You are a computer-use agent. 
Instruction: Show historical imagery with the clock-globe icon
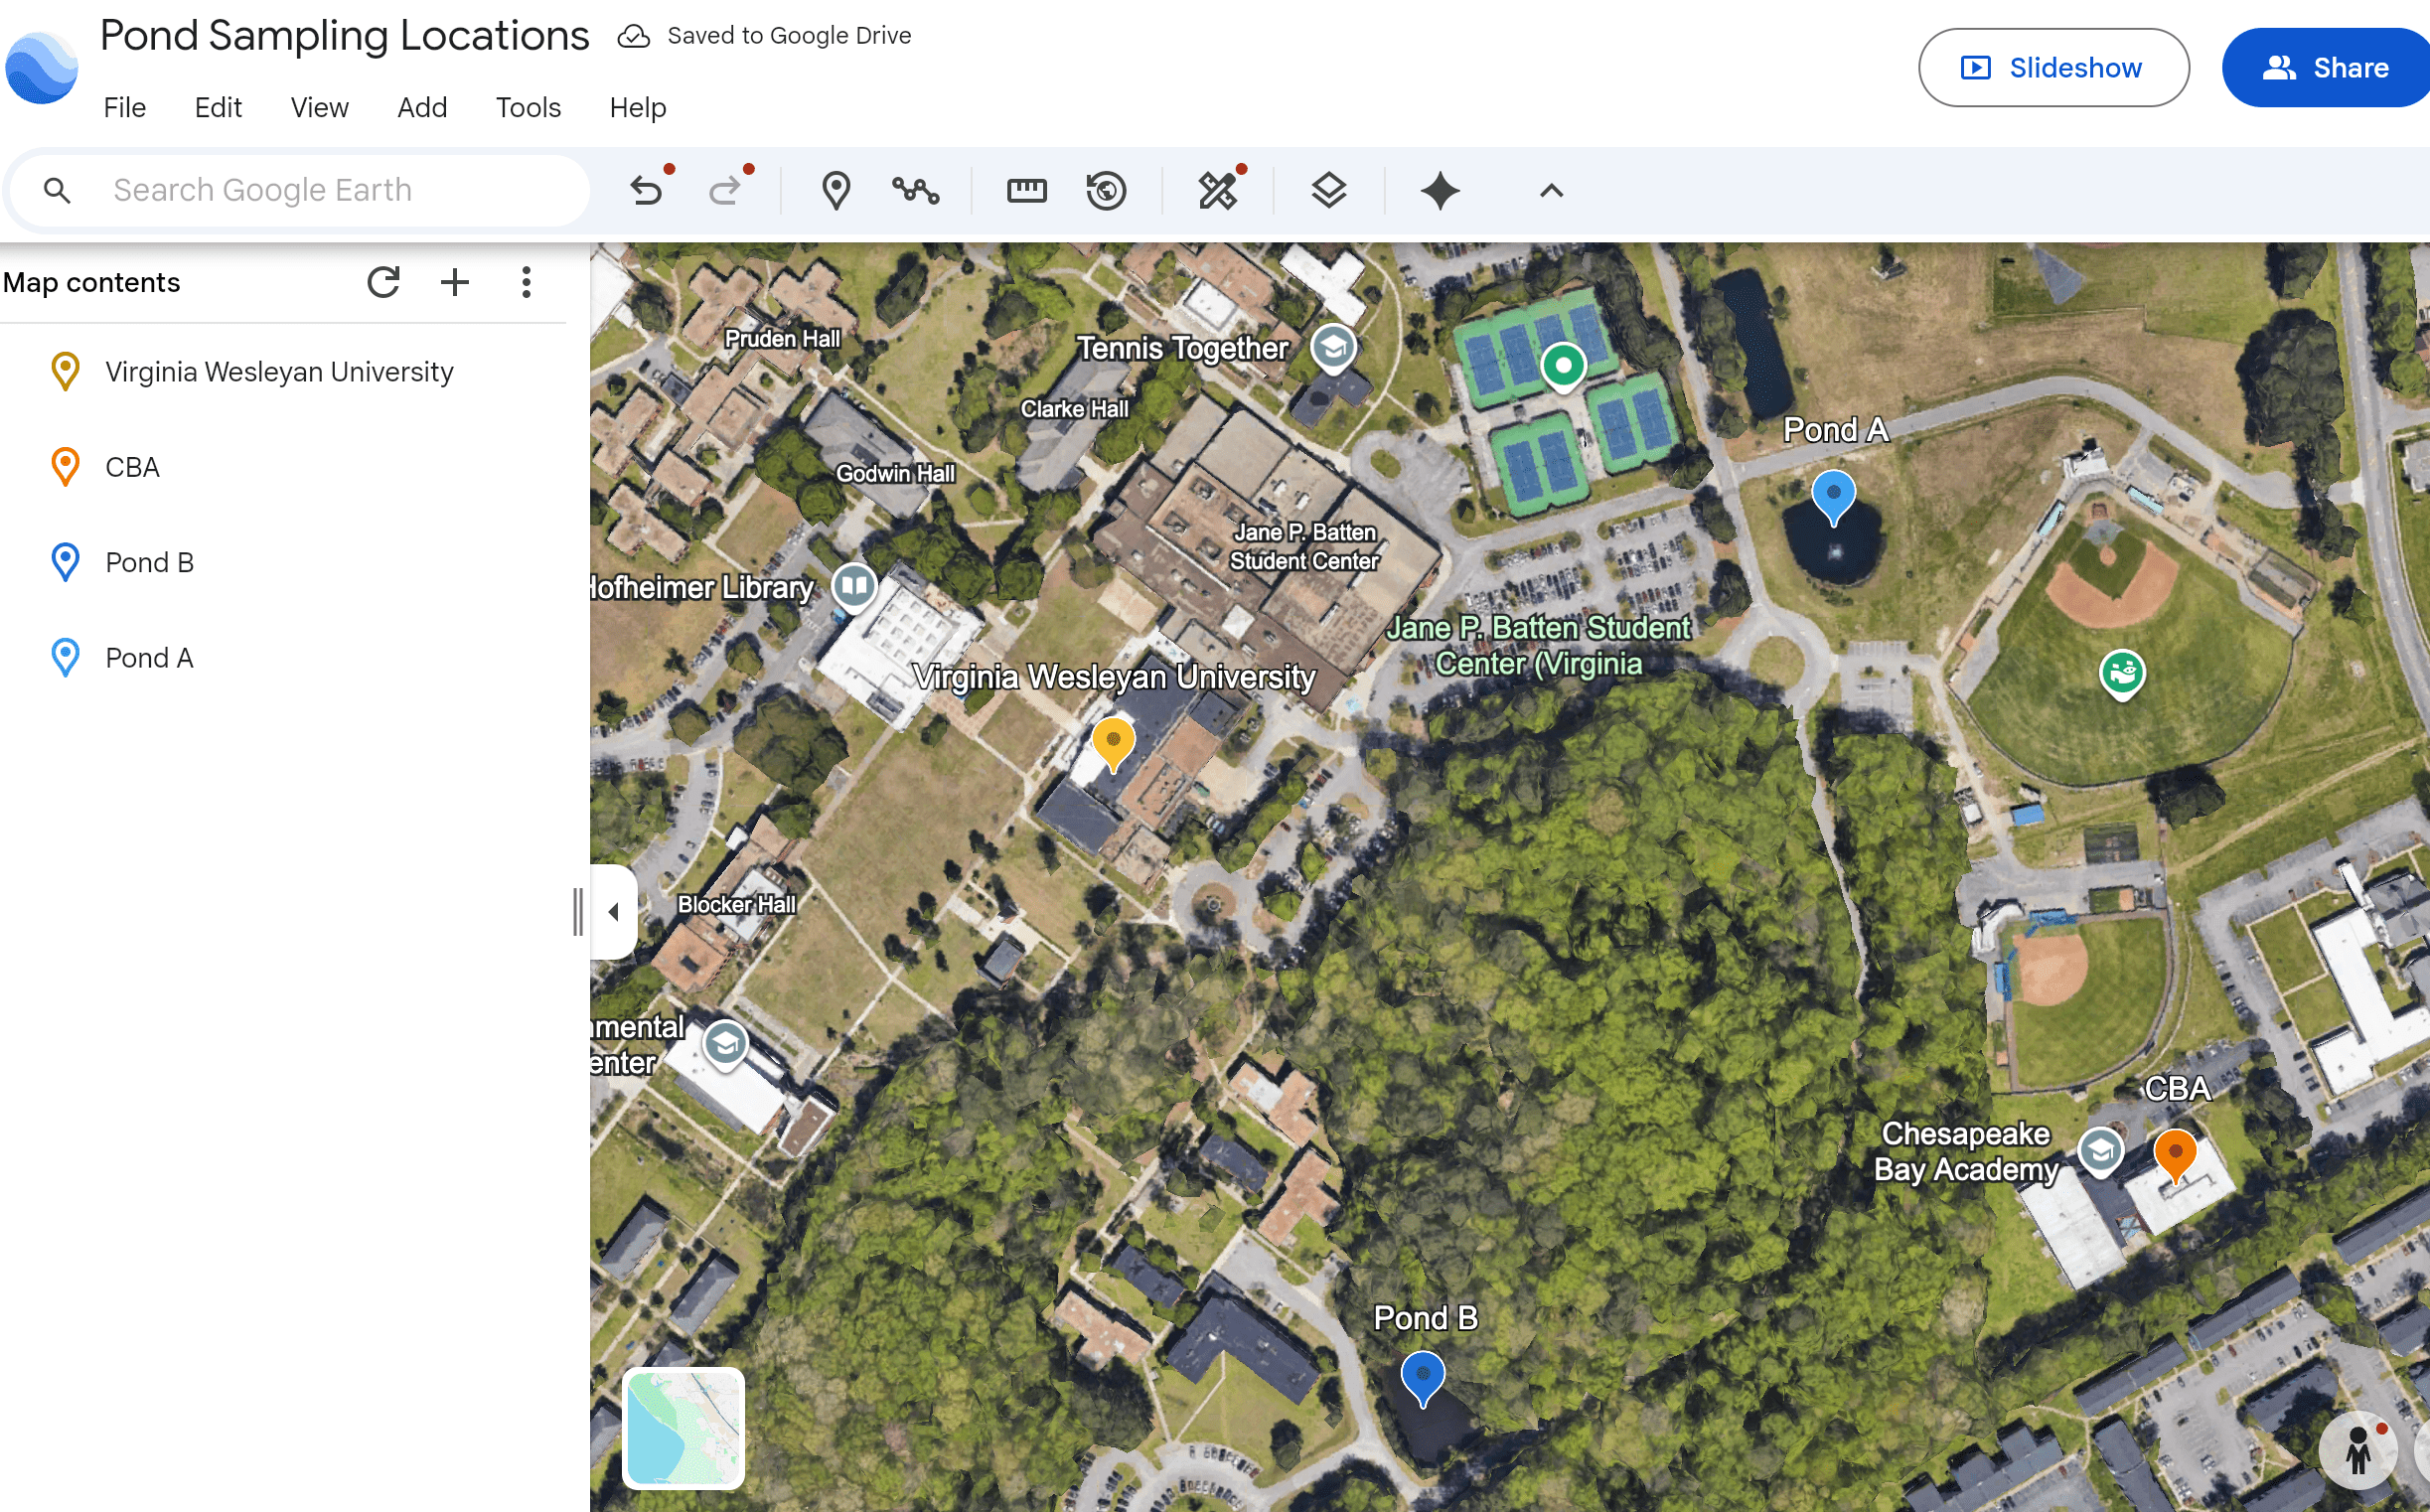coord(1106,190)
